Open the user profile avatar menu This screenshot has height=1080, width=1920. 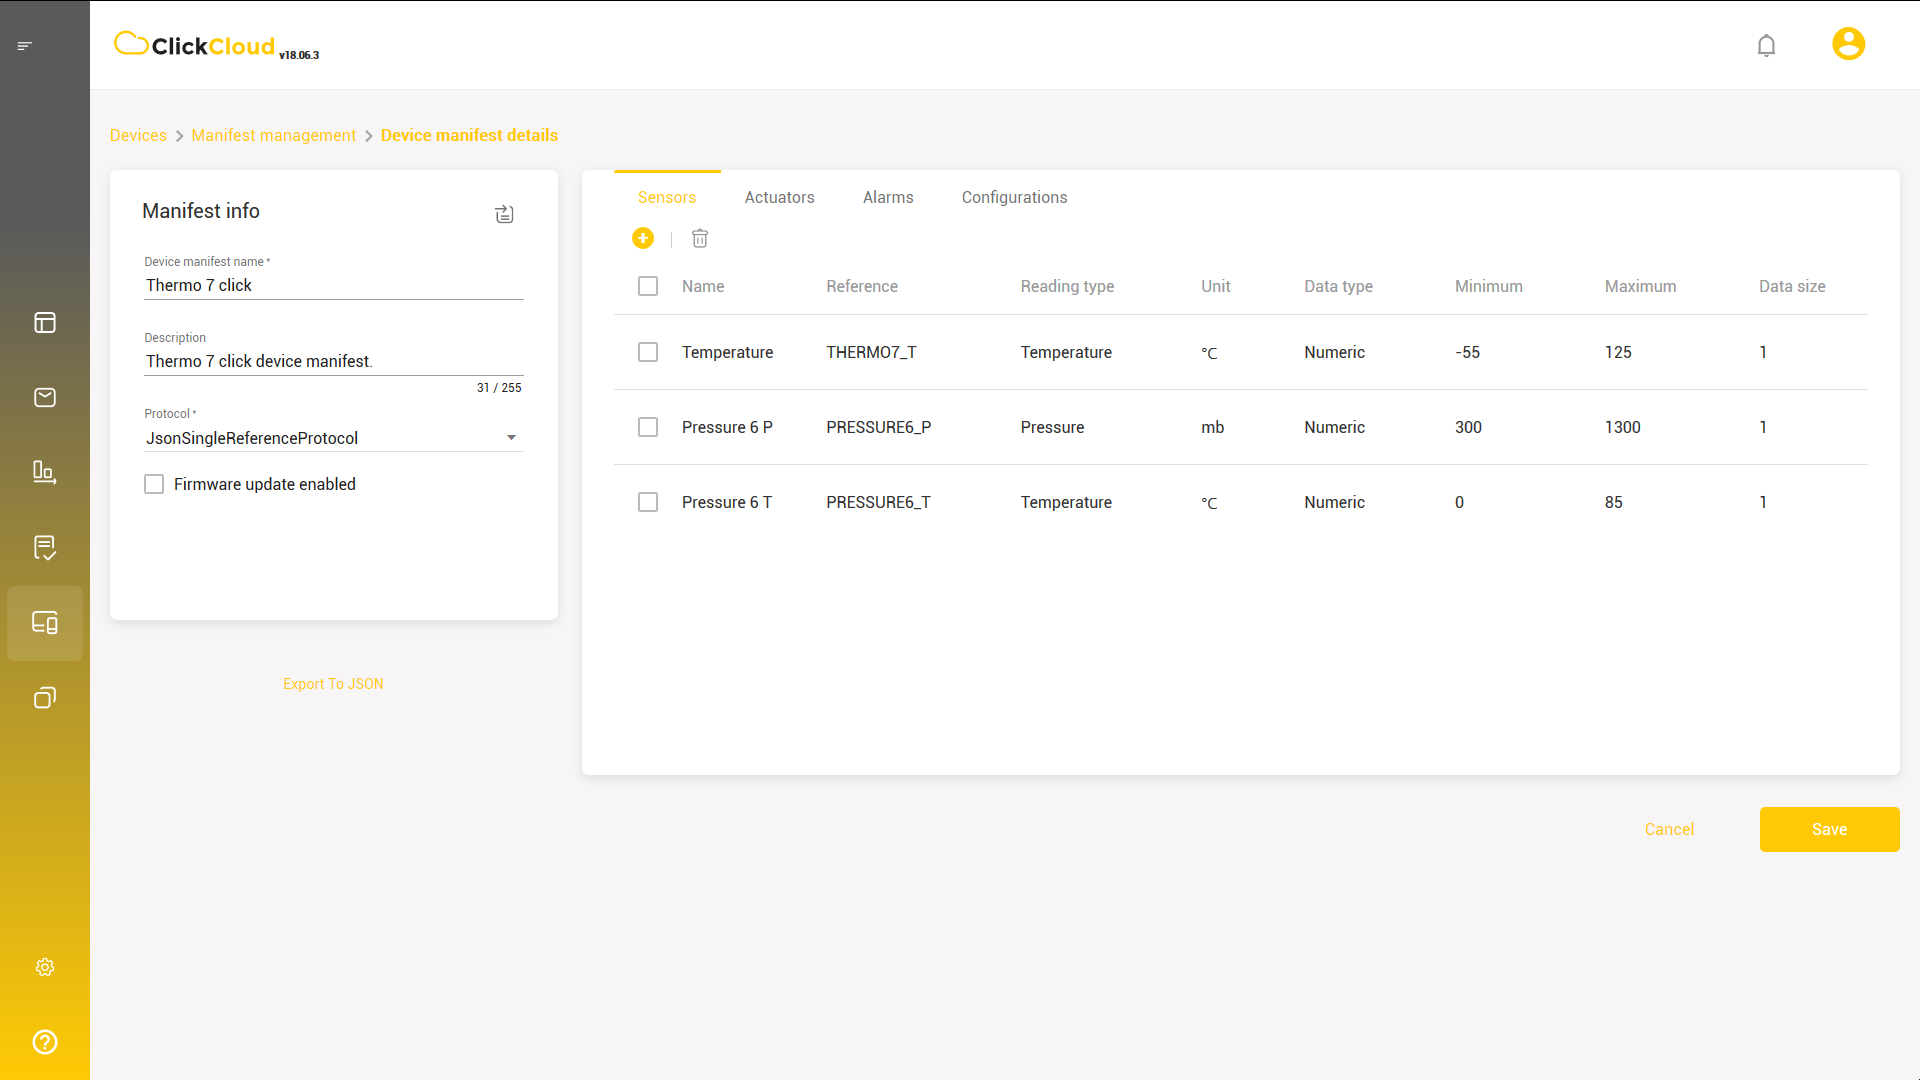1848,44
